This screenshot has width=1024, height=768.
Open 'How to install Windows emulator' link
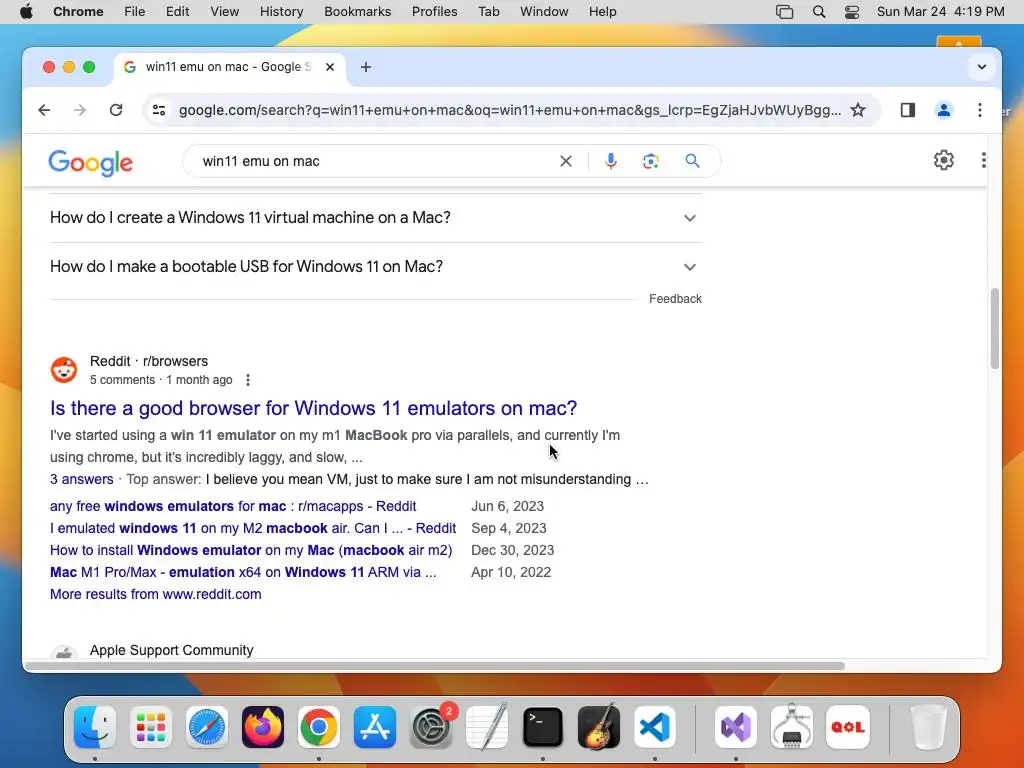(251, 551)
